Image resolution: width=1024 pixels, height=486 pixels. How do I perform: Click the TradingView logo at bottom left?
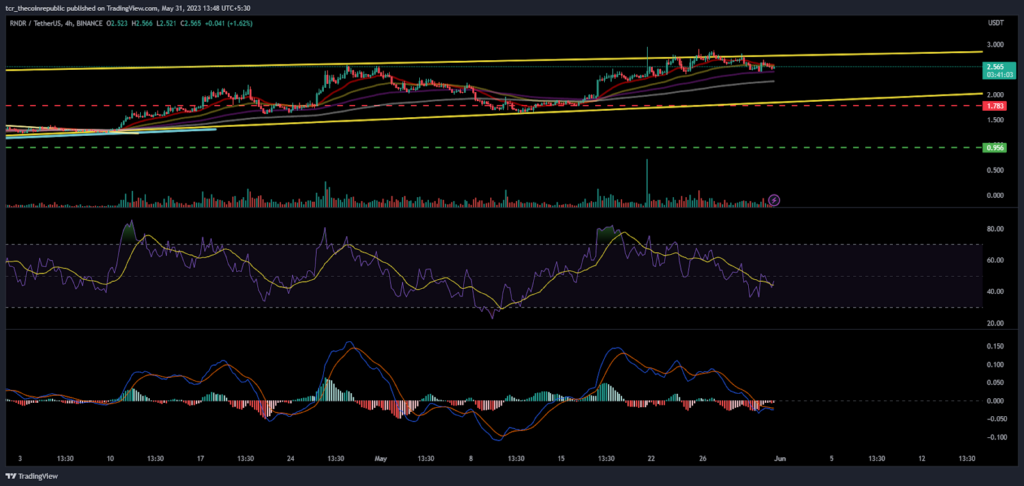tap(33, 476)
